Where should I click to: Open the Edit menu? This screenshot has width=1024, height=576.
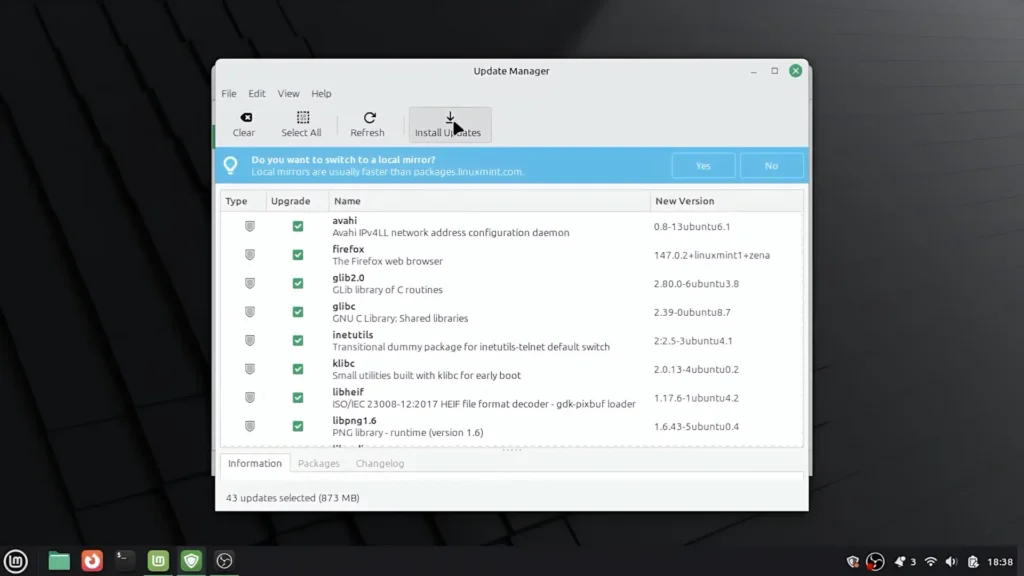coord(257,93)
